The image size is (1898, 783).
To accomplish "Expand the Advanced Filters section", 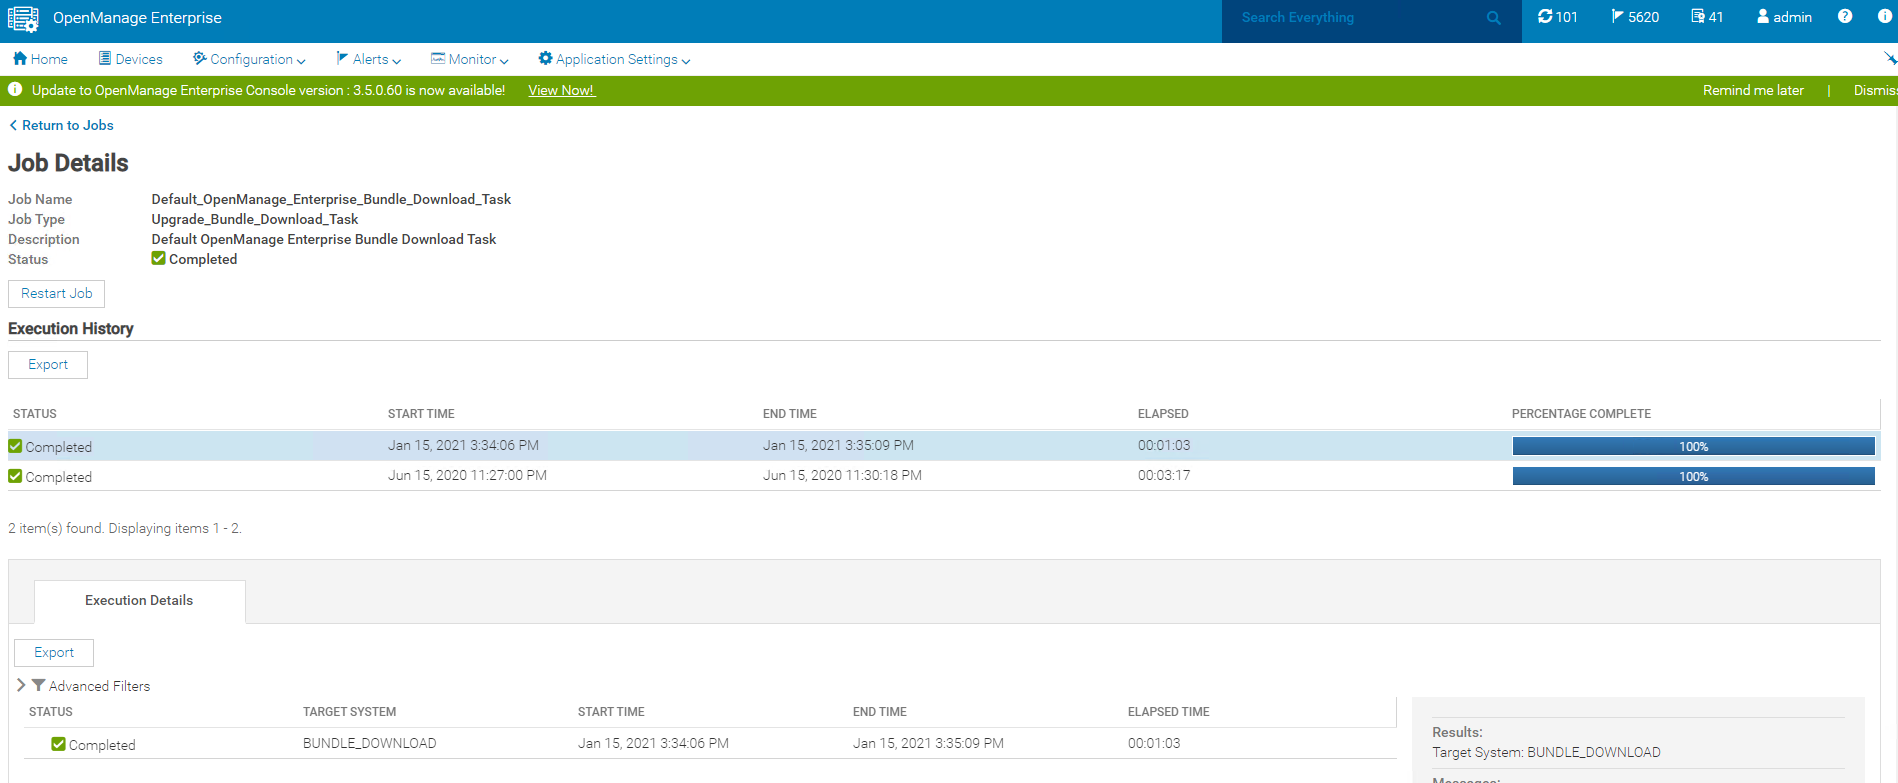I will click(x=21, y=685).
